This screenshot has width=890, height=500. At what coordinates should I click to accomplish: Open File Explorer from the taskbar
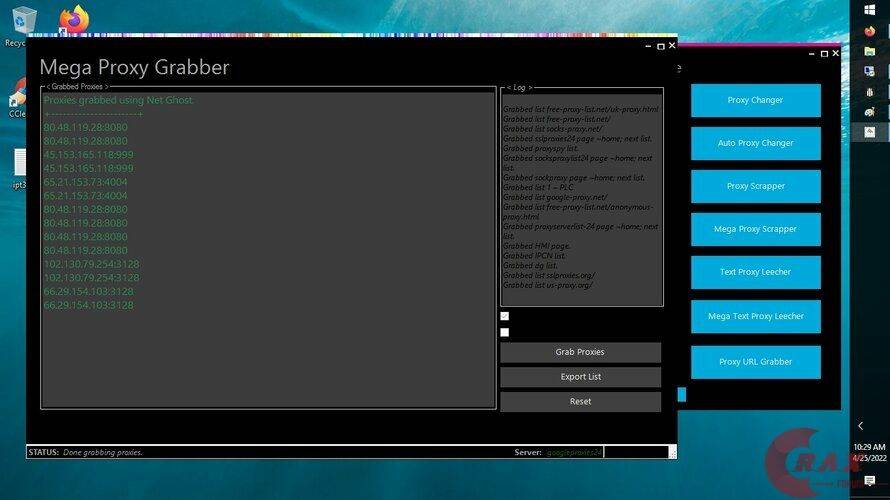(870, 51)
